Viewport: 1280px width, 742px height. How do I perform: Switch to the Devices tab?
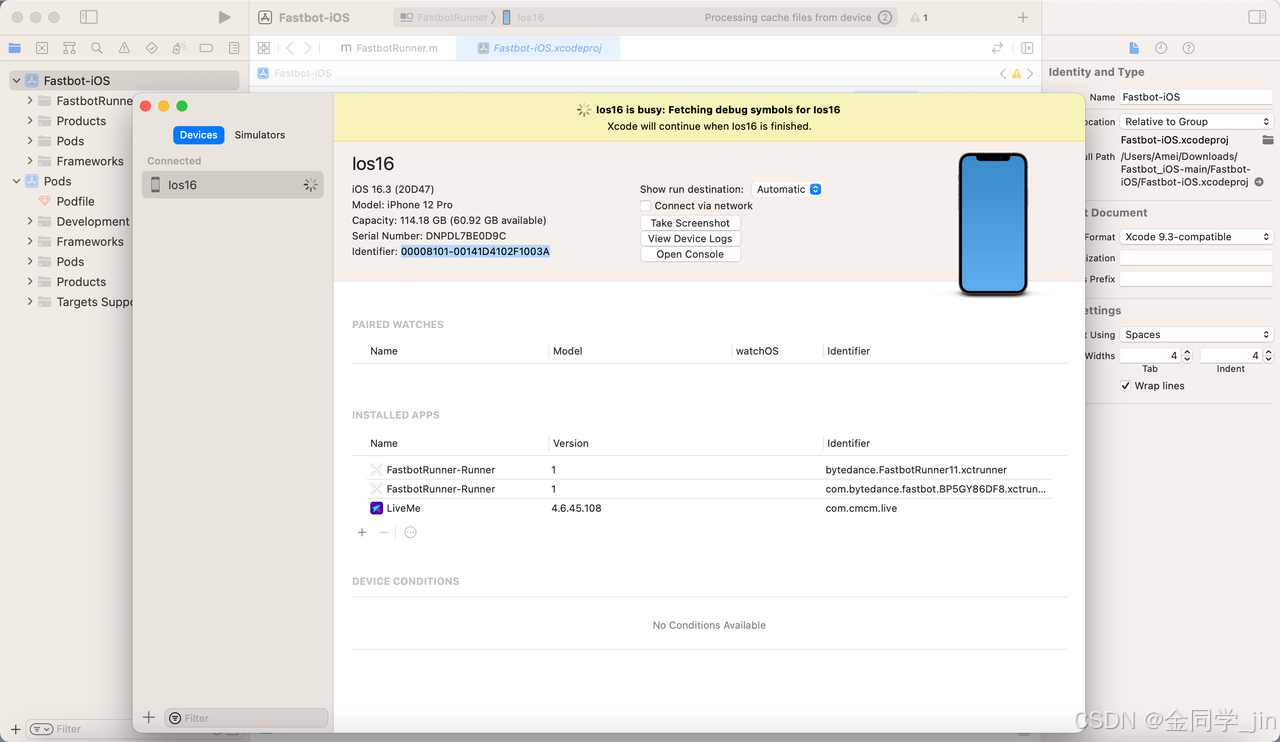[199, 135]
